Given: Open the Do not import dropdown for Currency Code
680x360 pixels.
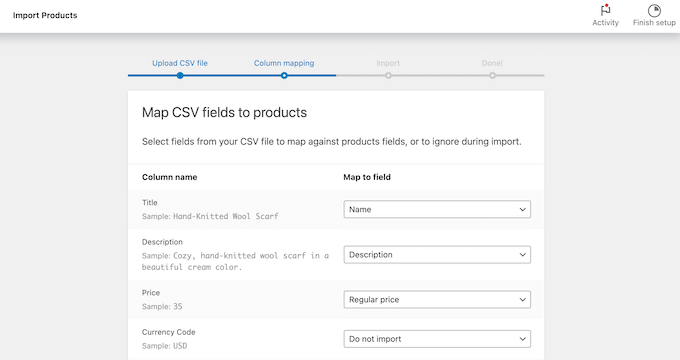Looking at the screenshot, I should pos(437,339).
